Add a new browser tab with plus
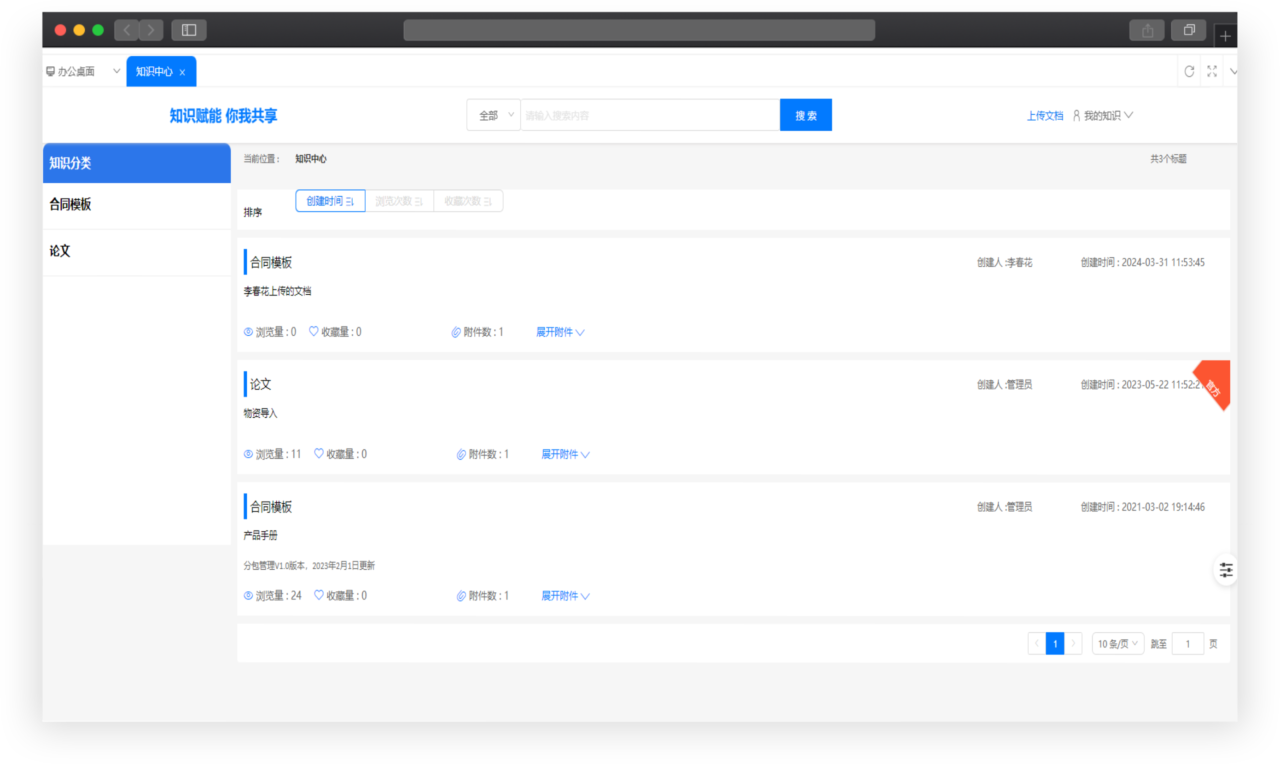The image size is (1280, 764). (1225, 37)
